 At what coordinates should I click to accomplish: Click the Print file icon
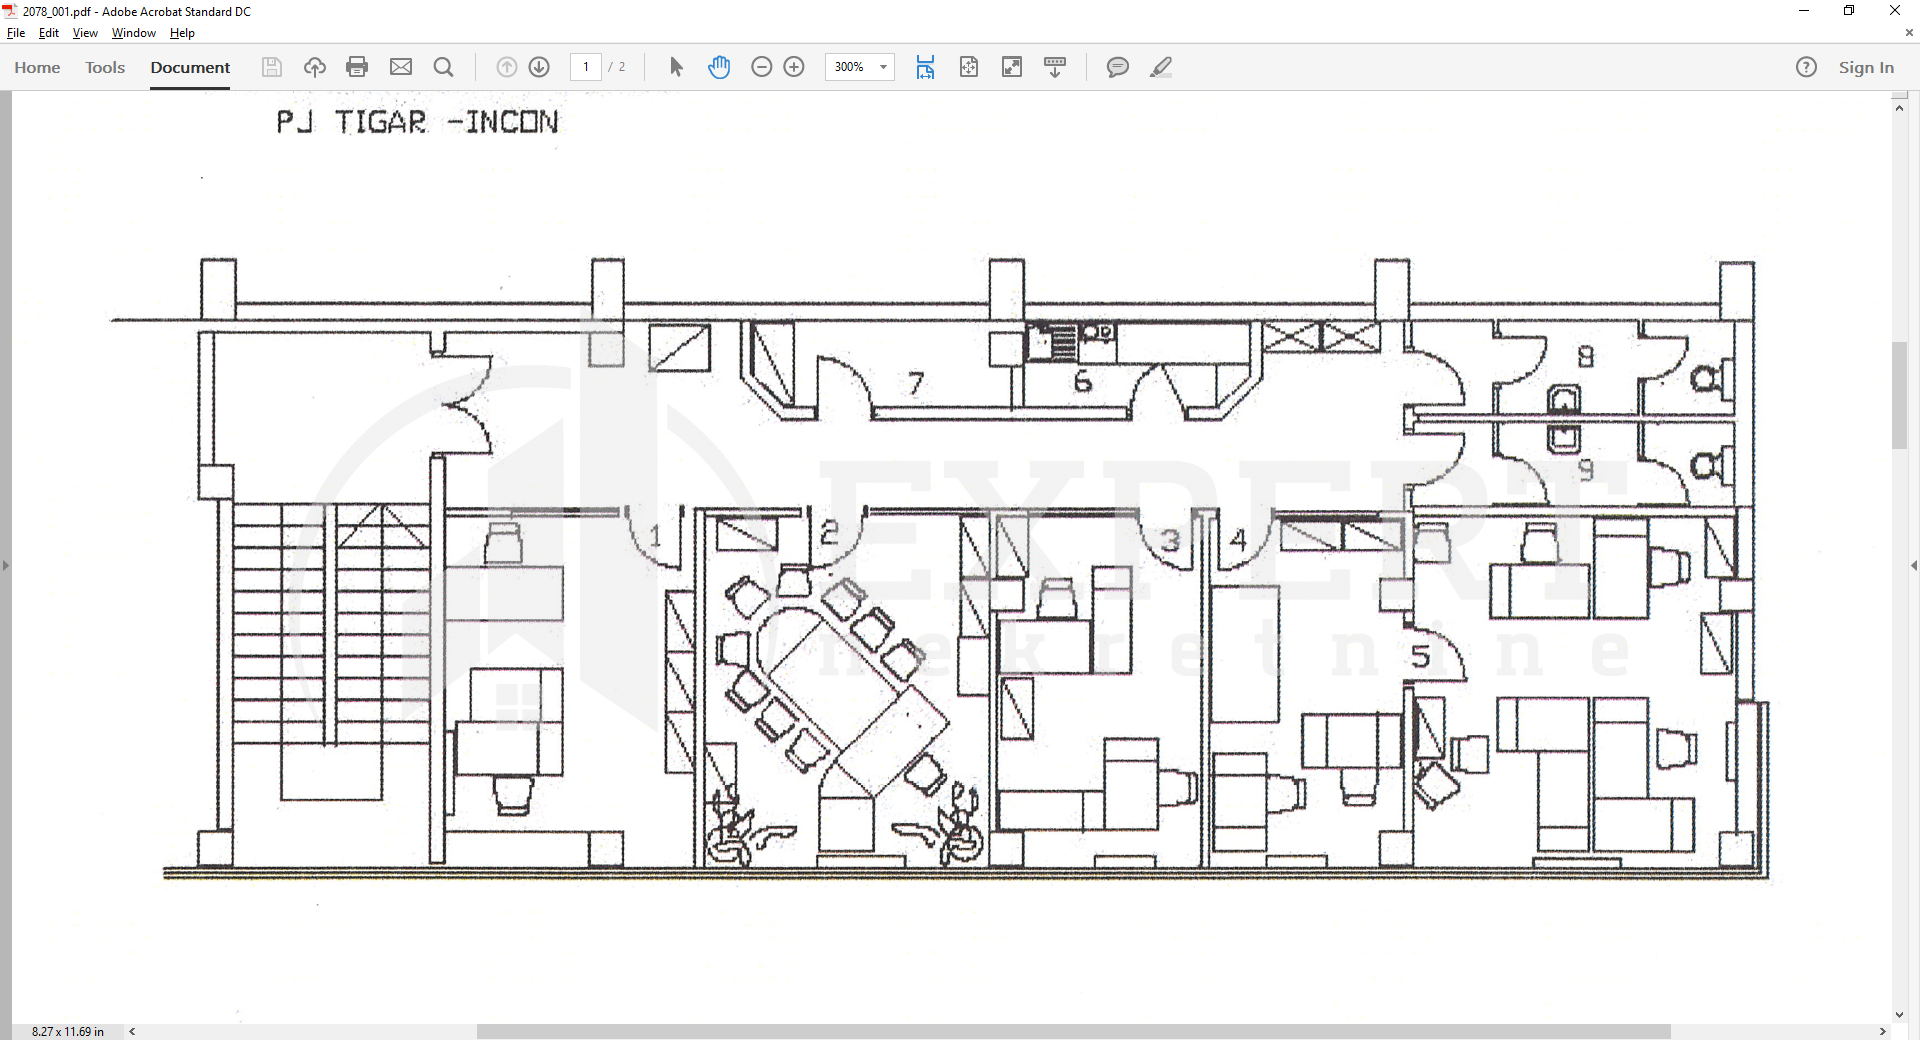coord(357,67)
